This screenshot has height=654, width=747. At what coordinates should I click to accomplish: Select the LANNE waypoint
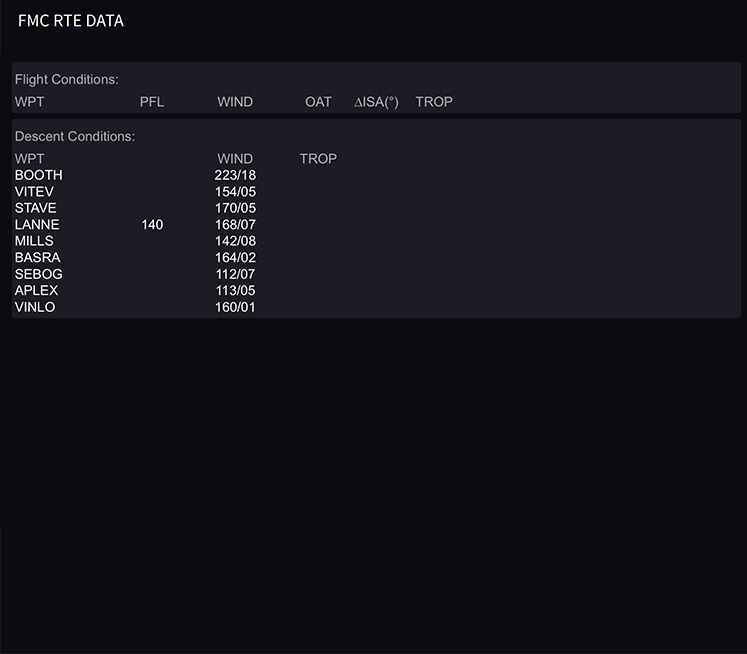pyautogui.click(x=37, y=225)
